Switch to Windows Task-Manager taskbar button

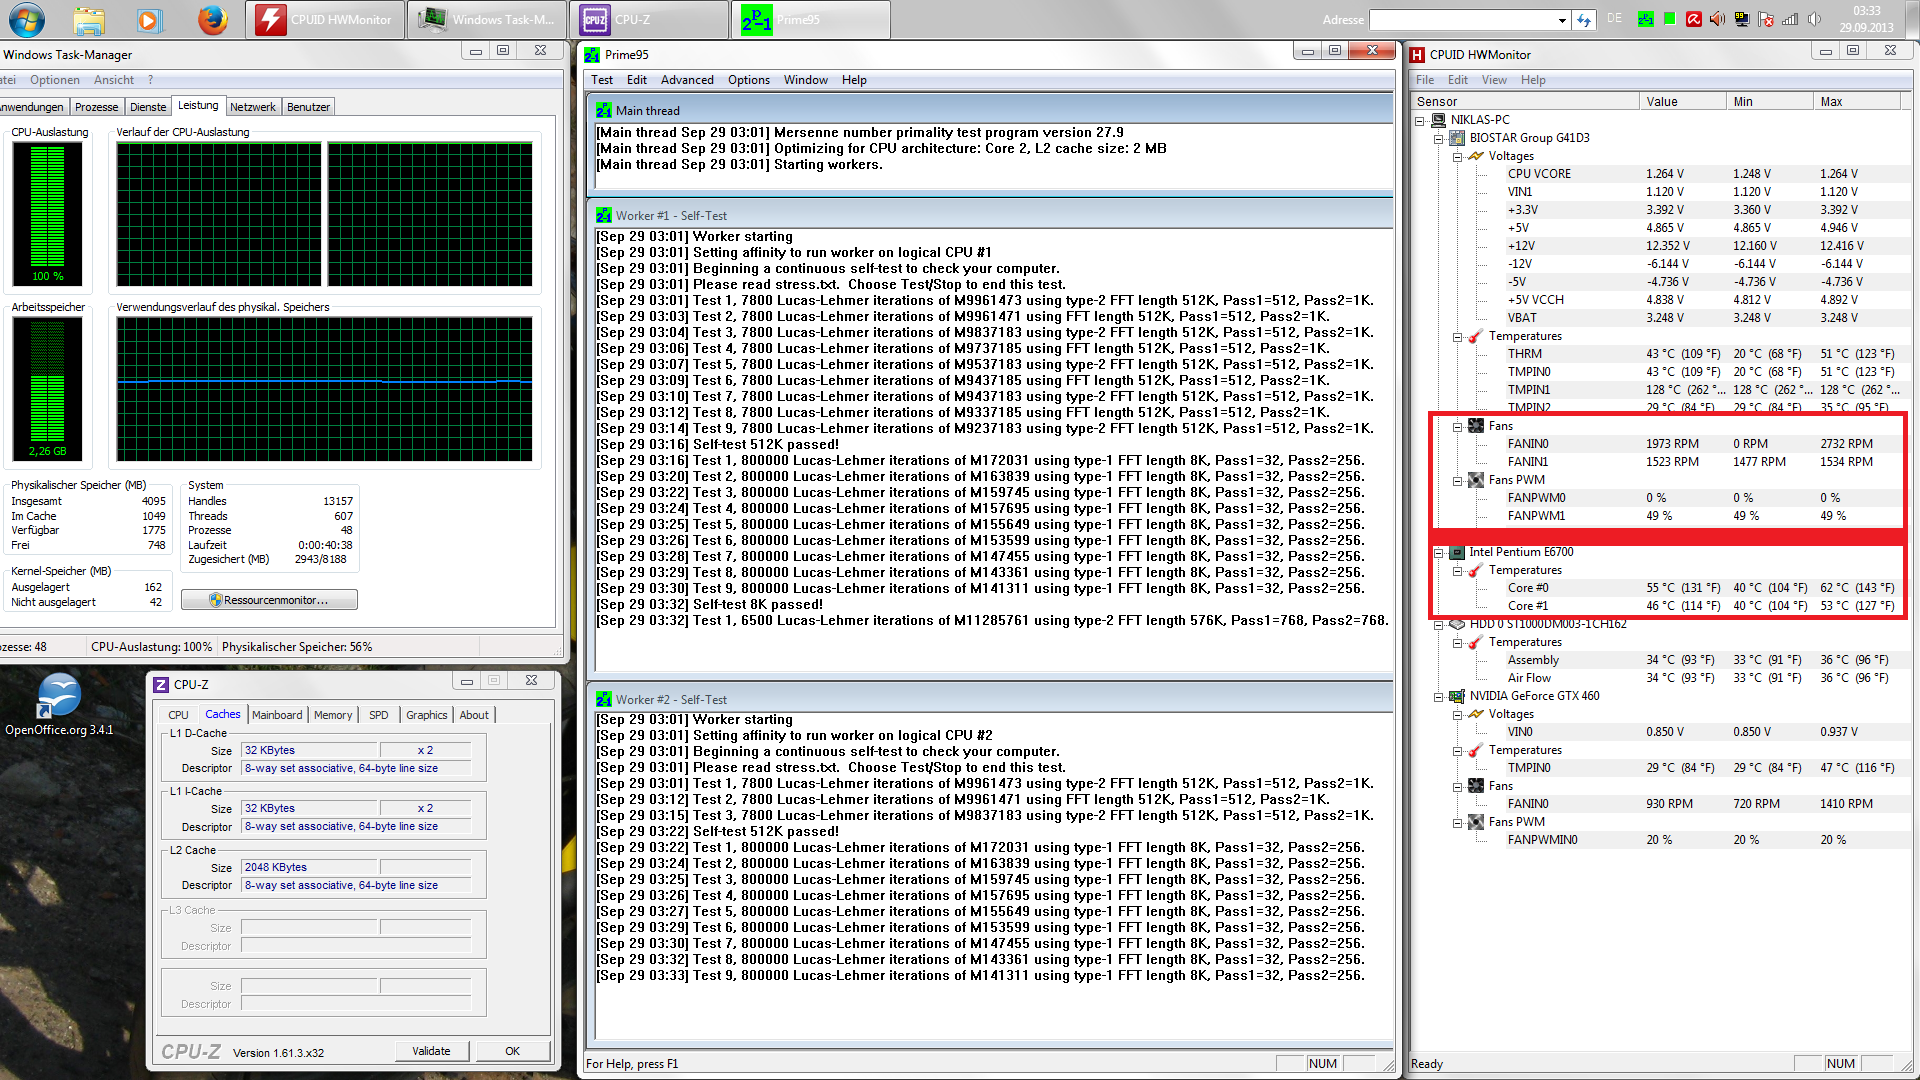(487, 19)
